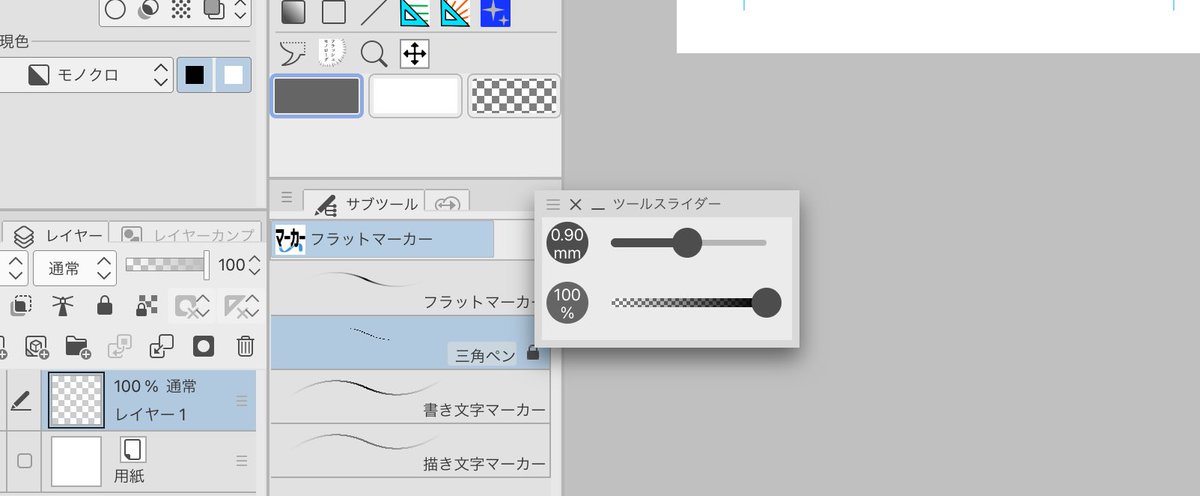Open the 通常 blending mode dropdown
1200x496 pixels.
[75, 266]
